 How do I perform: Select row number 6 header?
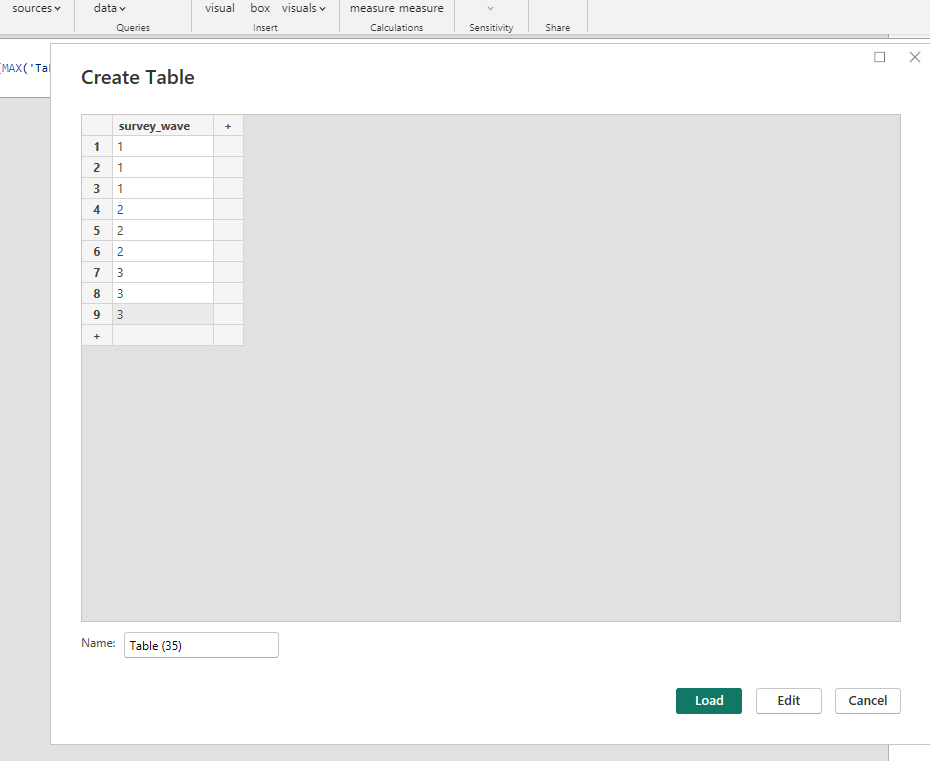[97, 251]
